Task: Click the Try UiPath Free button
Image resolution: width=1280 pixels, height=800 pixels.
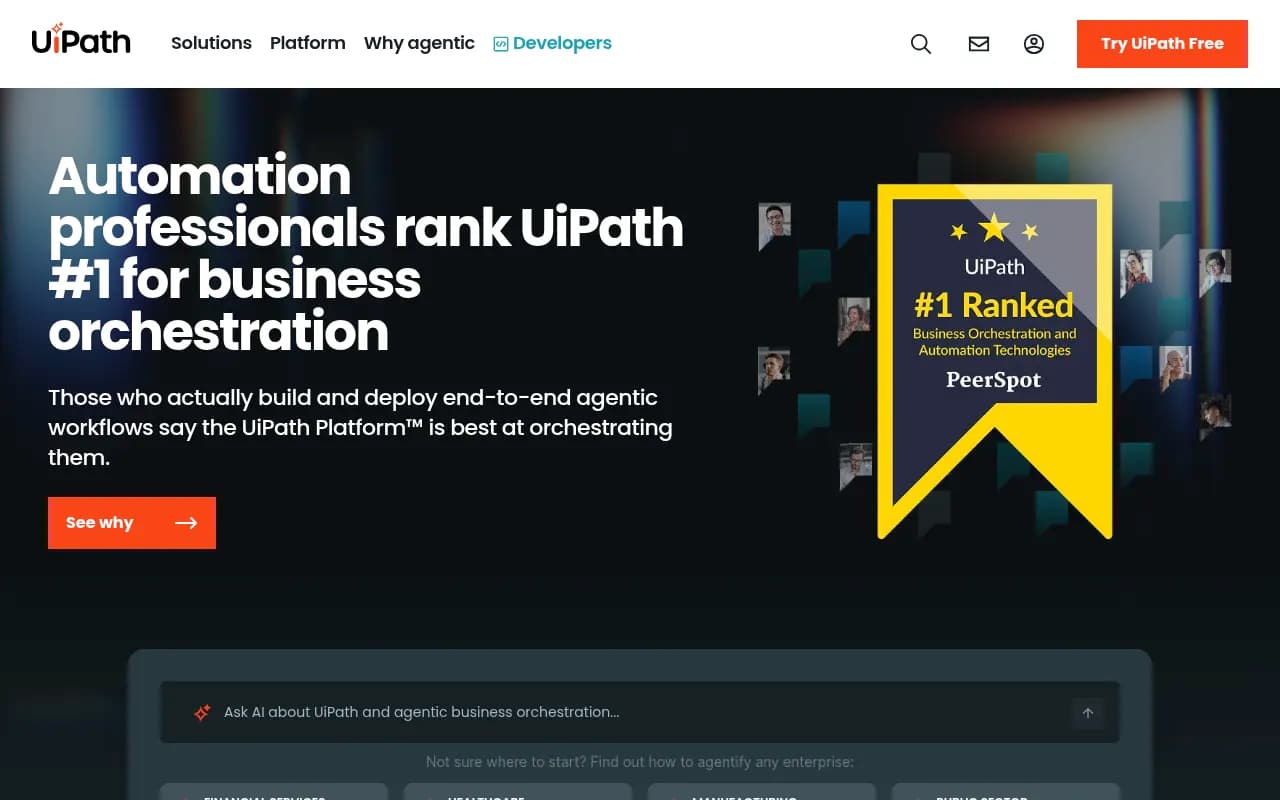Action: click(1161, 44)
